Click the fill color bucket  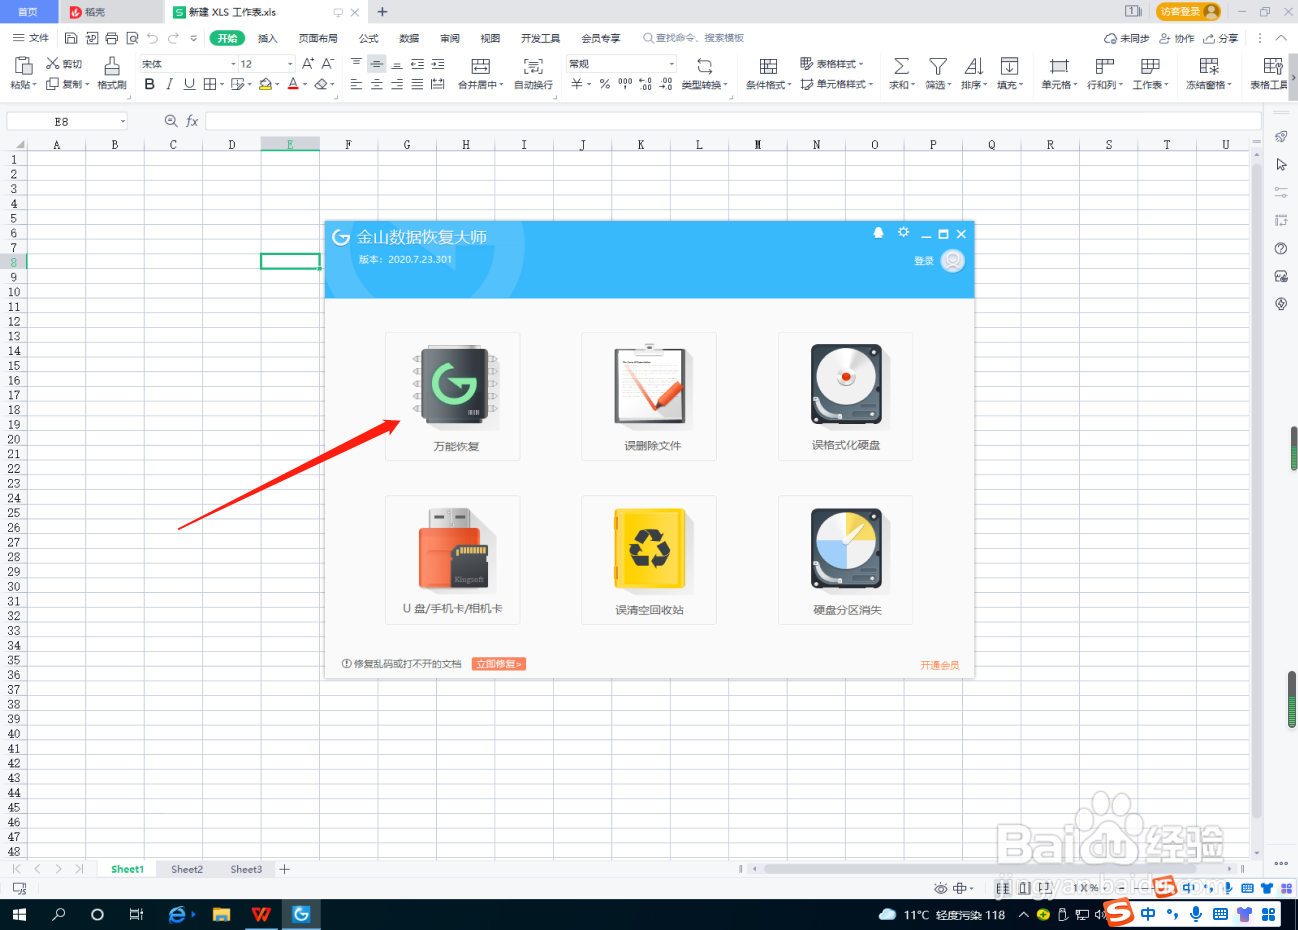[x=264, y=85]
